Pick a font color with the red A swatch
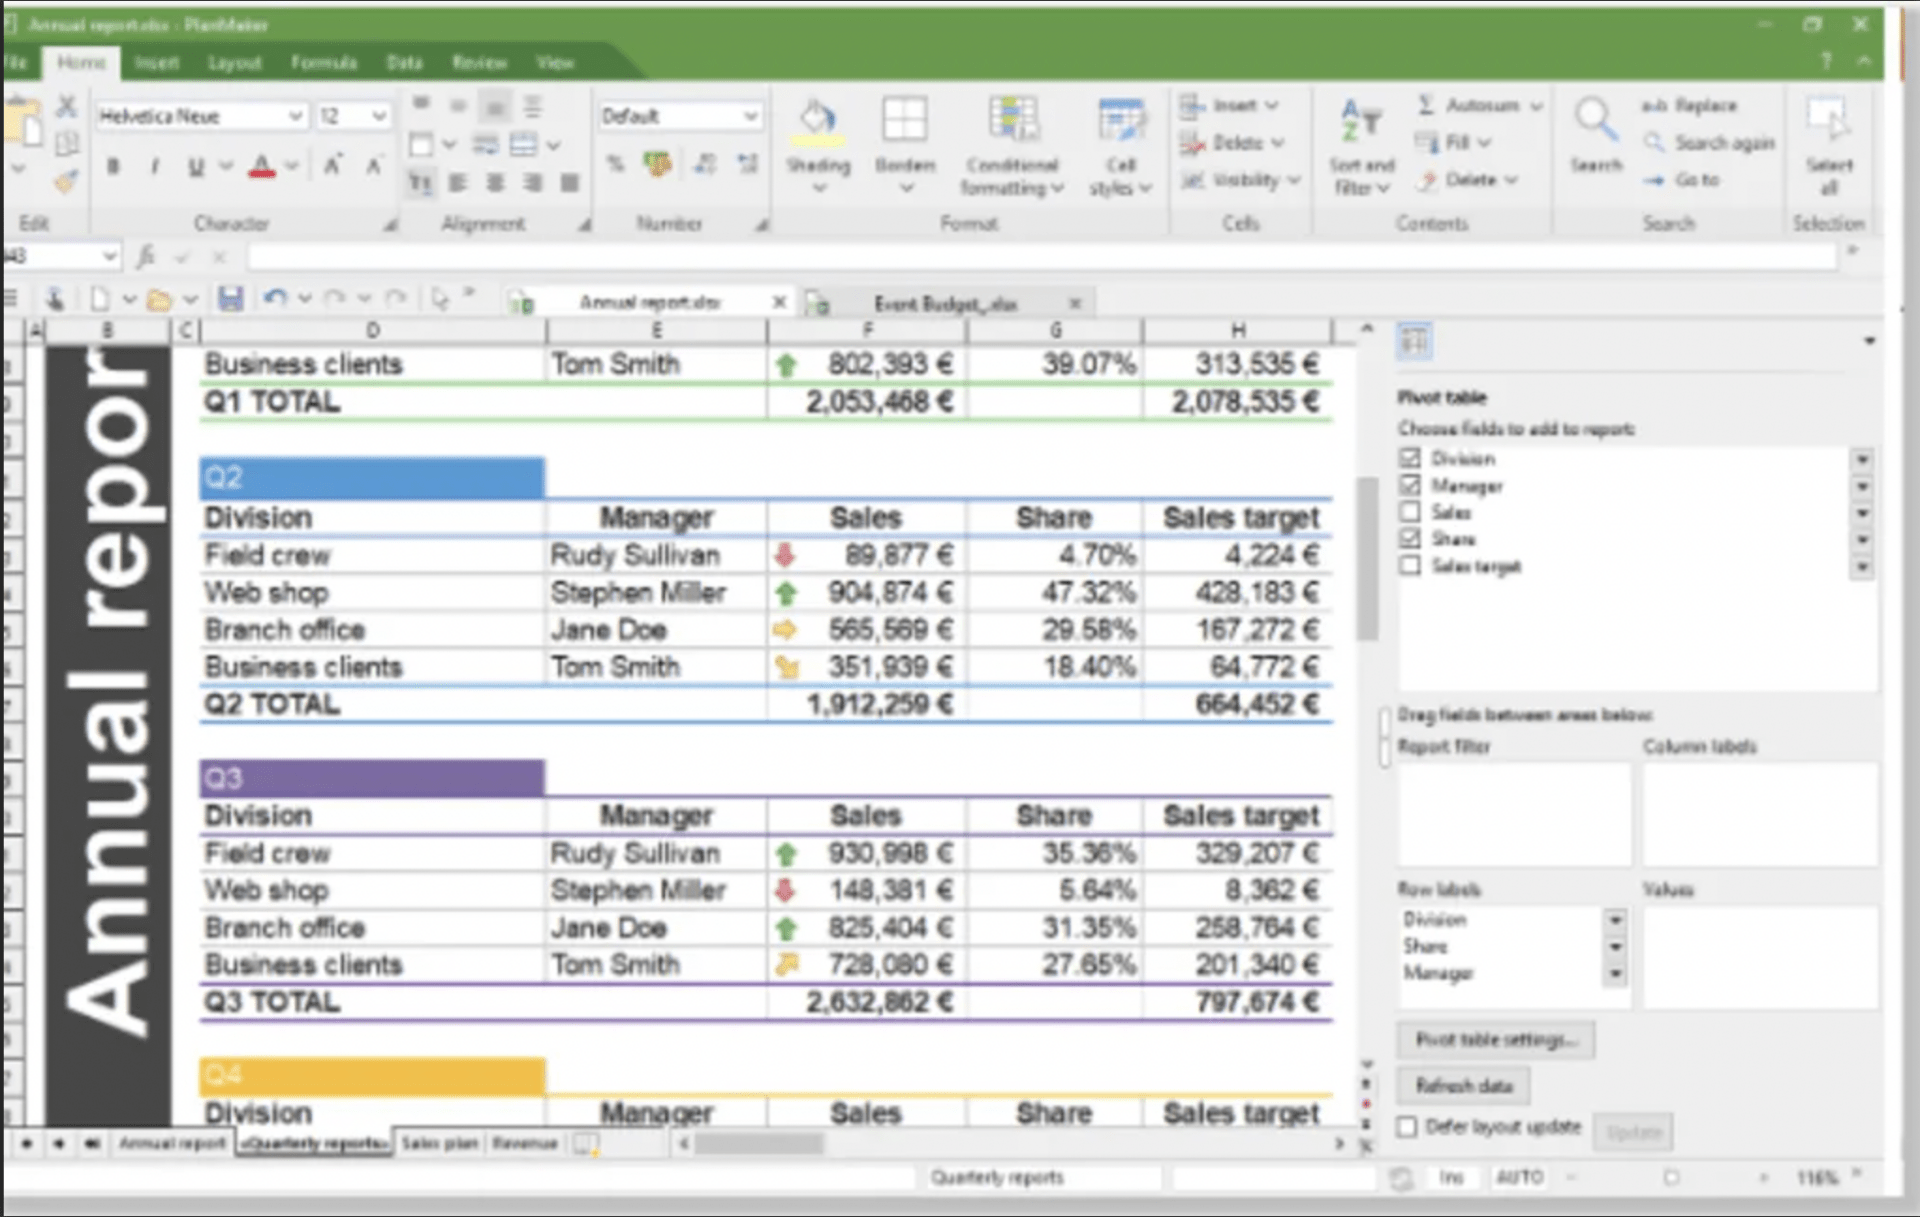Viewport: 1920px width, 1217px height. point(262,167)
